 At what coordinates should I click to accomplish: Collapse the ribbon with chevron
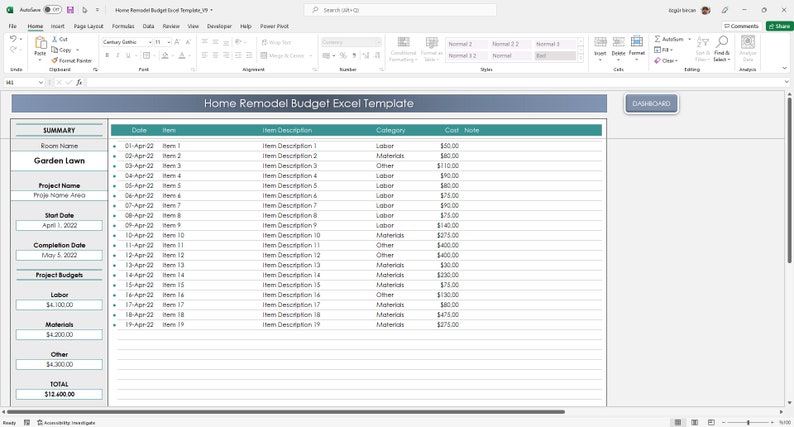[x=784, y=68]
